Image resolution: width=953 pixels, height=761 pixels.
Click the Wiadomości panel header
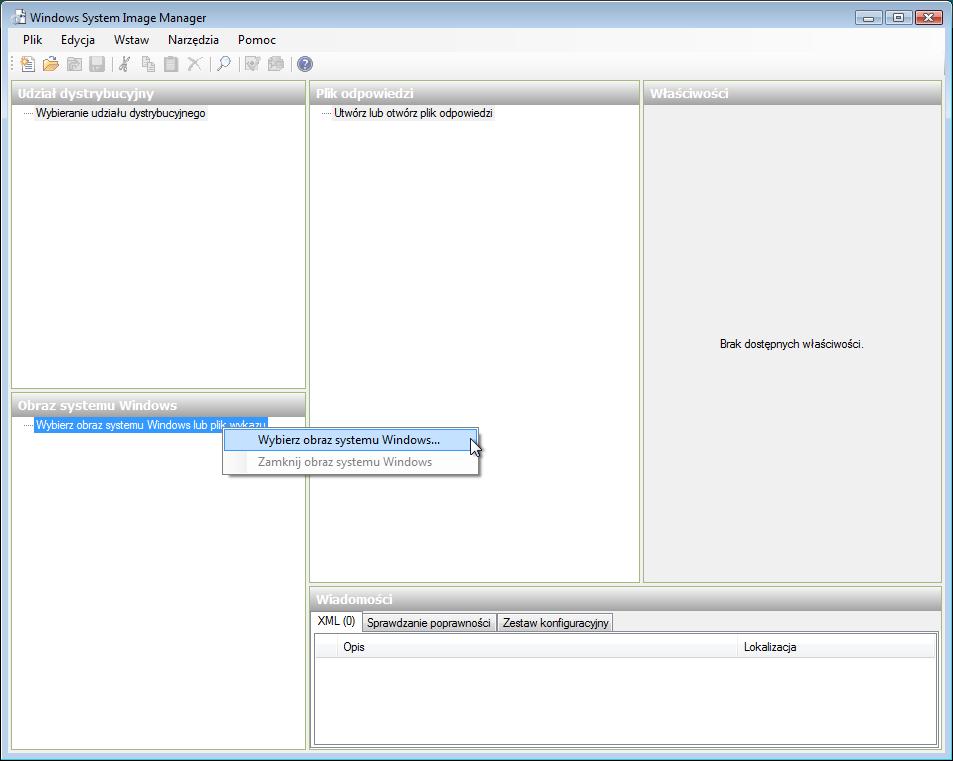click(x=625, y=599)
